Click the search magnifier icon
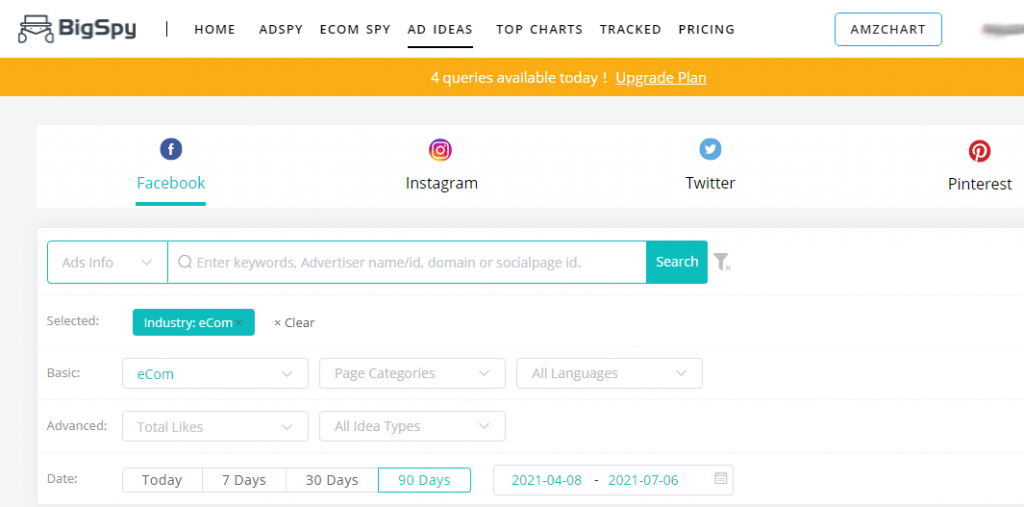Viewport: 1024px width, 507px height. [185, 262]
